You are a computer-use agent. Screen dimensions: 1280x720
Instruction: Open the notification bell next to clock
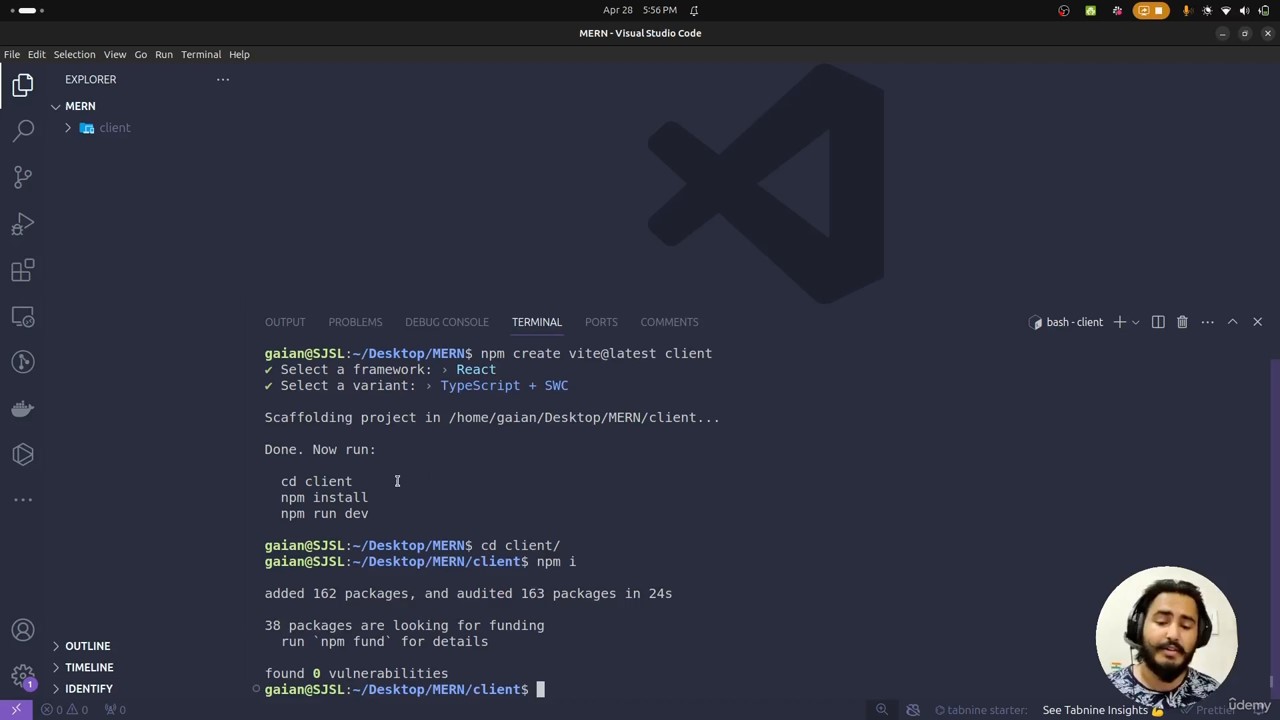click(x=694, y=10)
